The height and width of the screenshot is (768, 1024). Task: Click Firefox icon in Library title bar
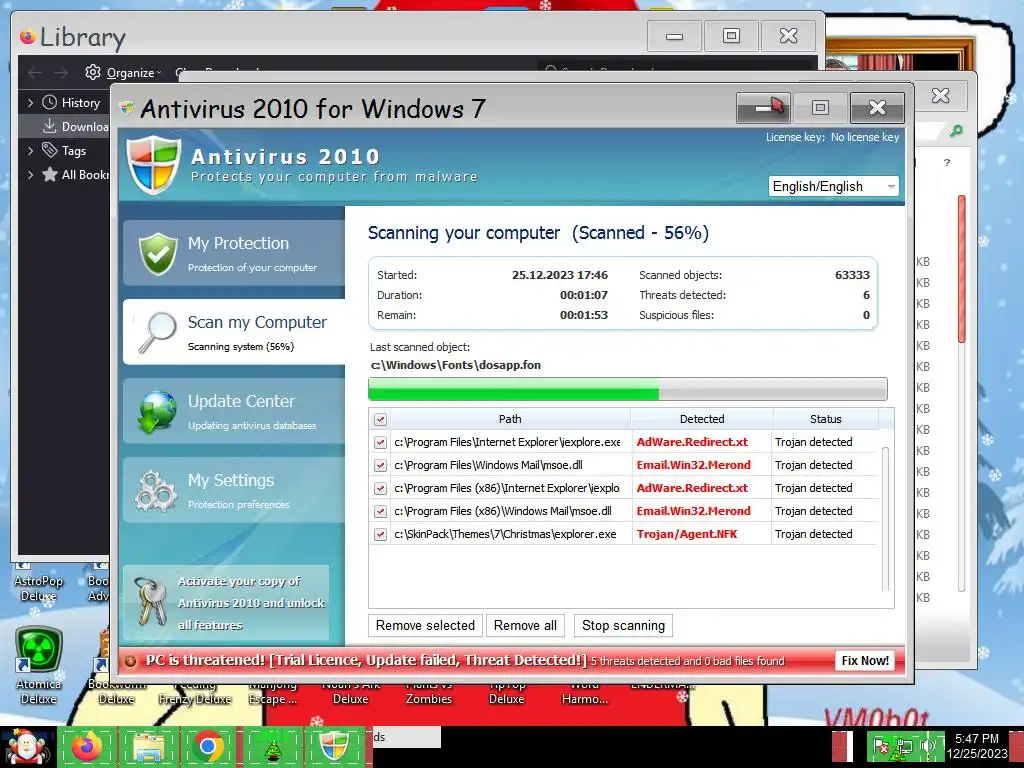tap(27, 37)
